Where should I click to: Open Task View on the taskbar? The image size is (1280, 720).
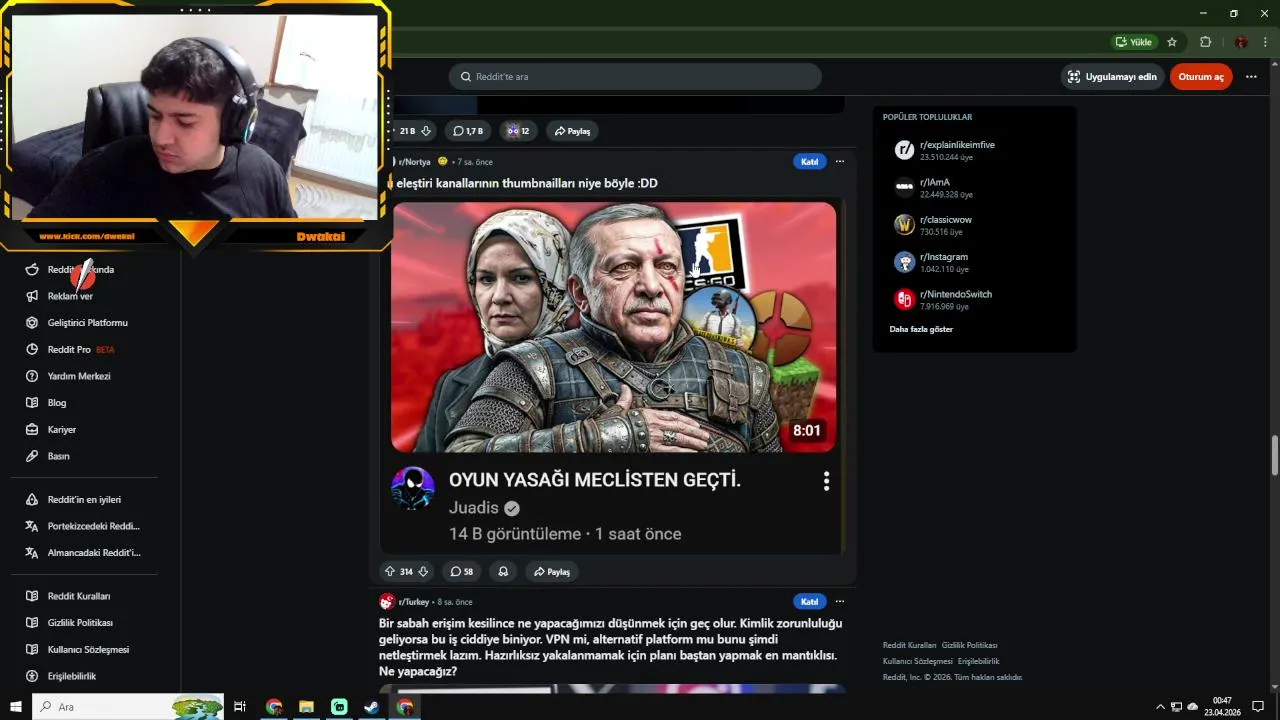click(240, 707)
